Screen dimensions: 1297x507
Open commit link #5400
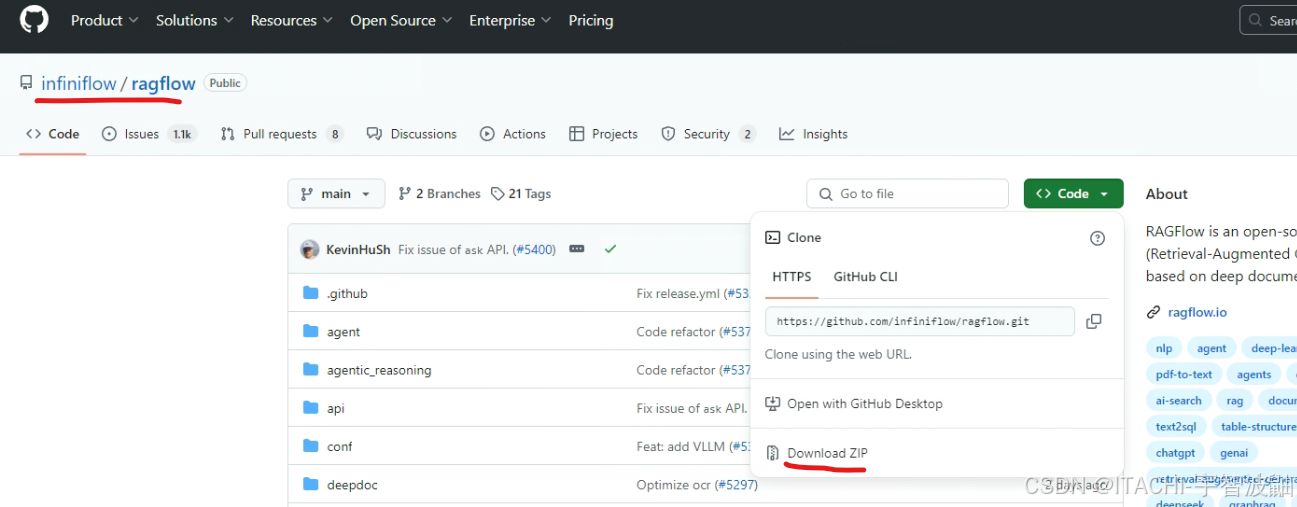(x=536, y=250)
